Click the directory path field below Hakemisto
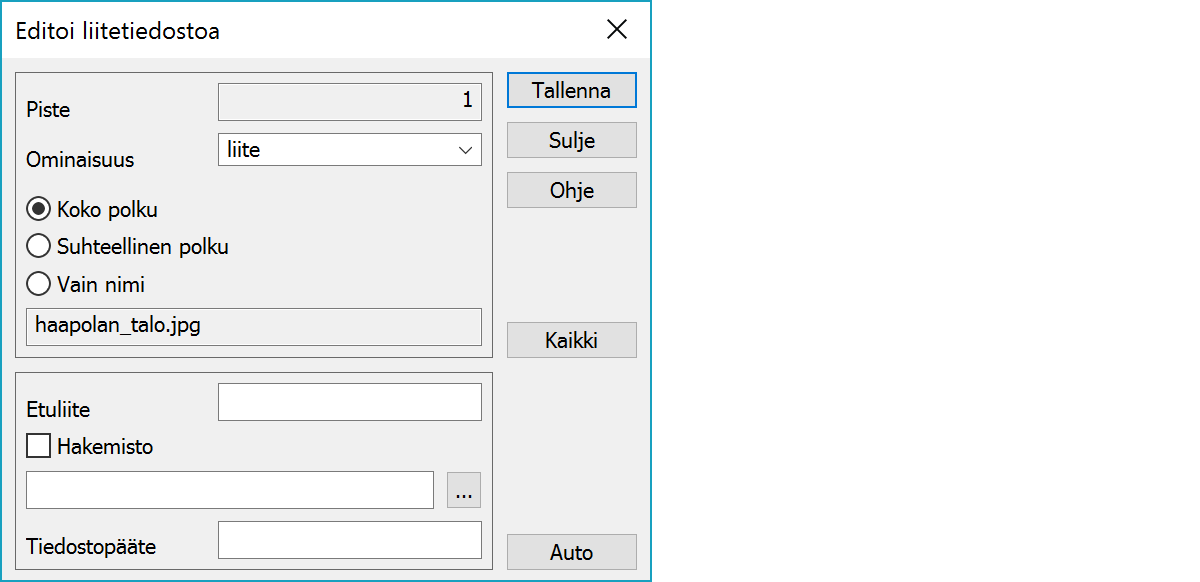The width and height of the screenshot is (1200, 582). (230, 490)
